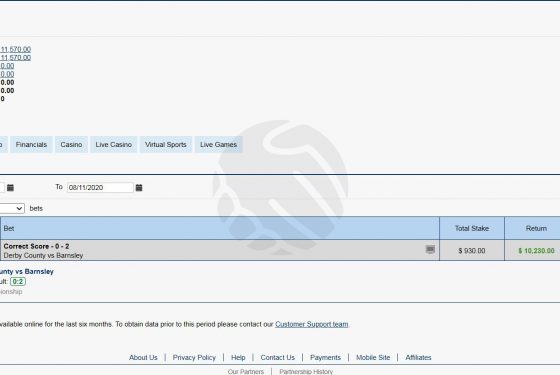Open the Payments footer link
The height and width of the screenshot is (375, 560).
(x=325, y=358)
